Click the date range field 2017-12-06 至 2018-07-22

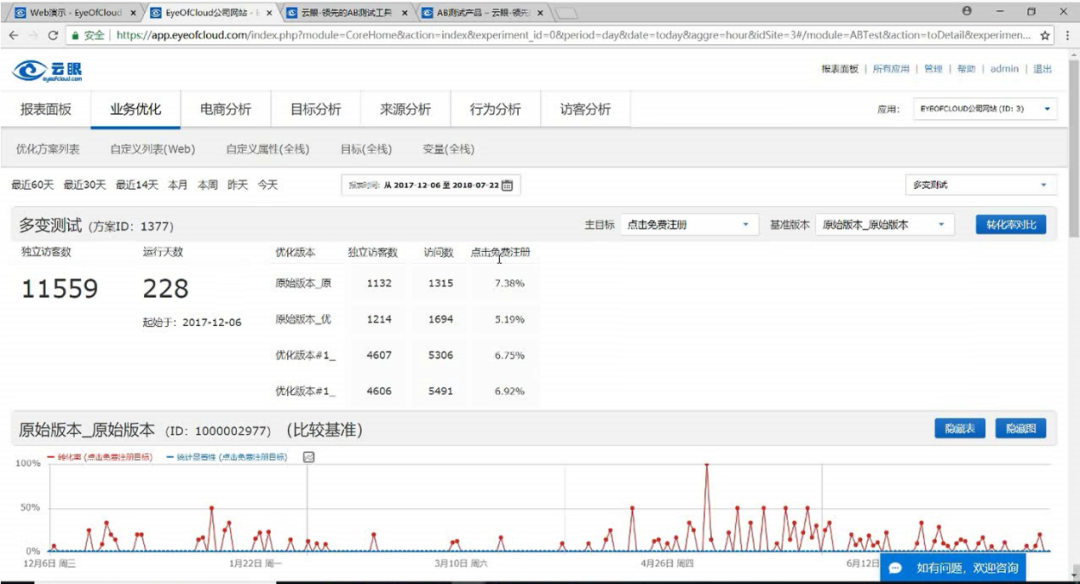point(430,185)
